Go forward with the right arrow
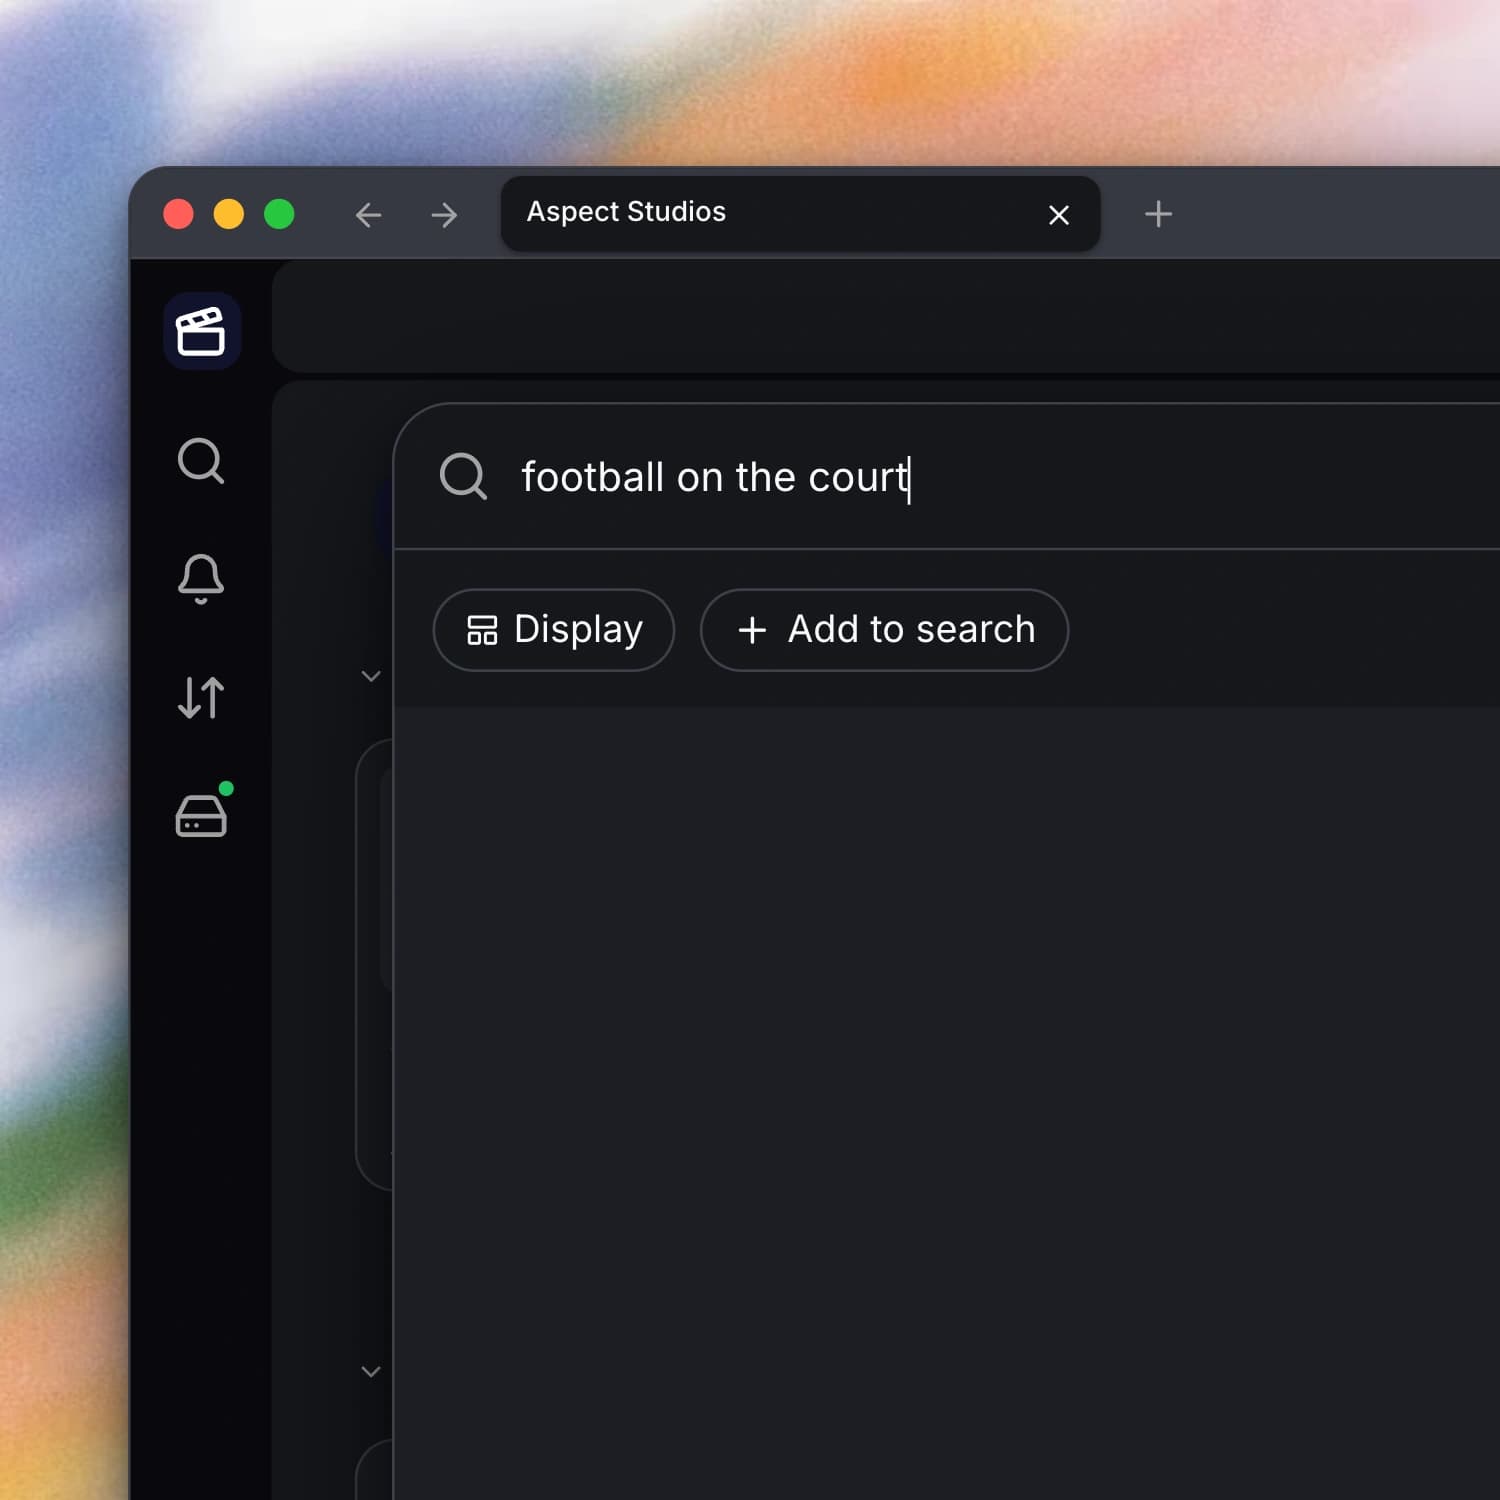1500x1500 pixels. coord(444,215)
